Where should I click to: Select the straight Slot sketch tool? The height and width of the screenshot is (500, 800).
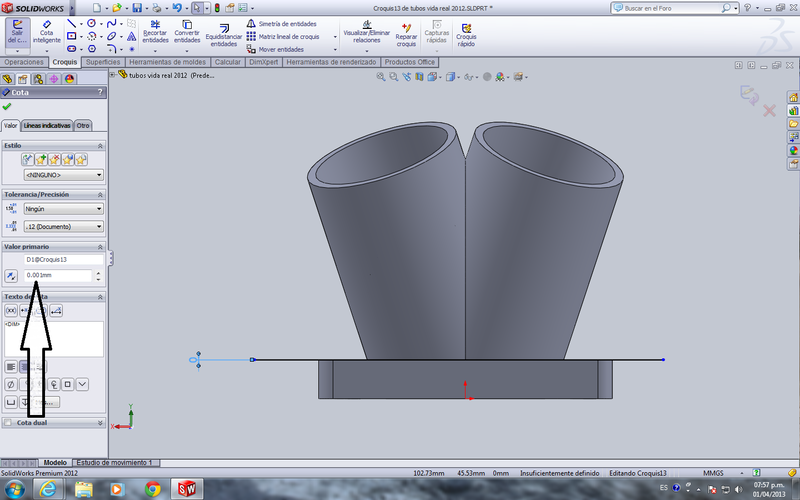(71, 49)
